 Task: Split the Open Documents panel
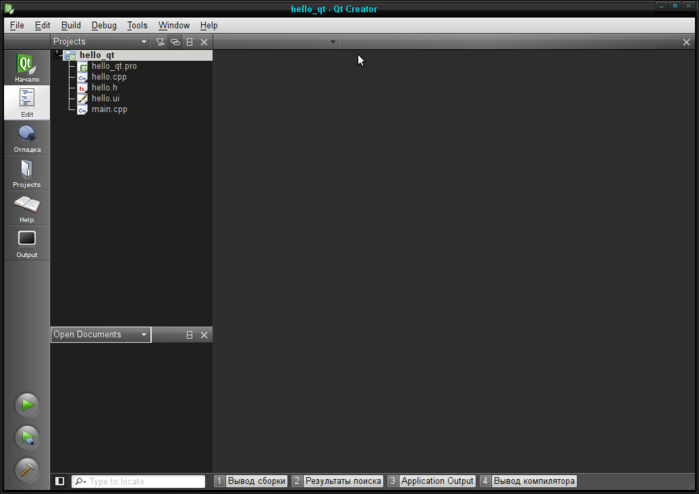189,335
